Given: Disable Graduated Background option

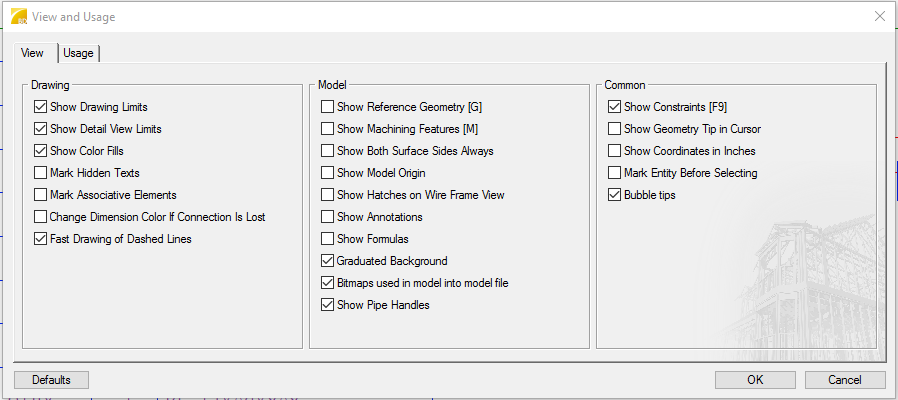Looking at the screenshot, I should point(328,261).
